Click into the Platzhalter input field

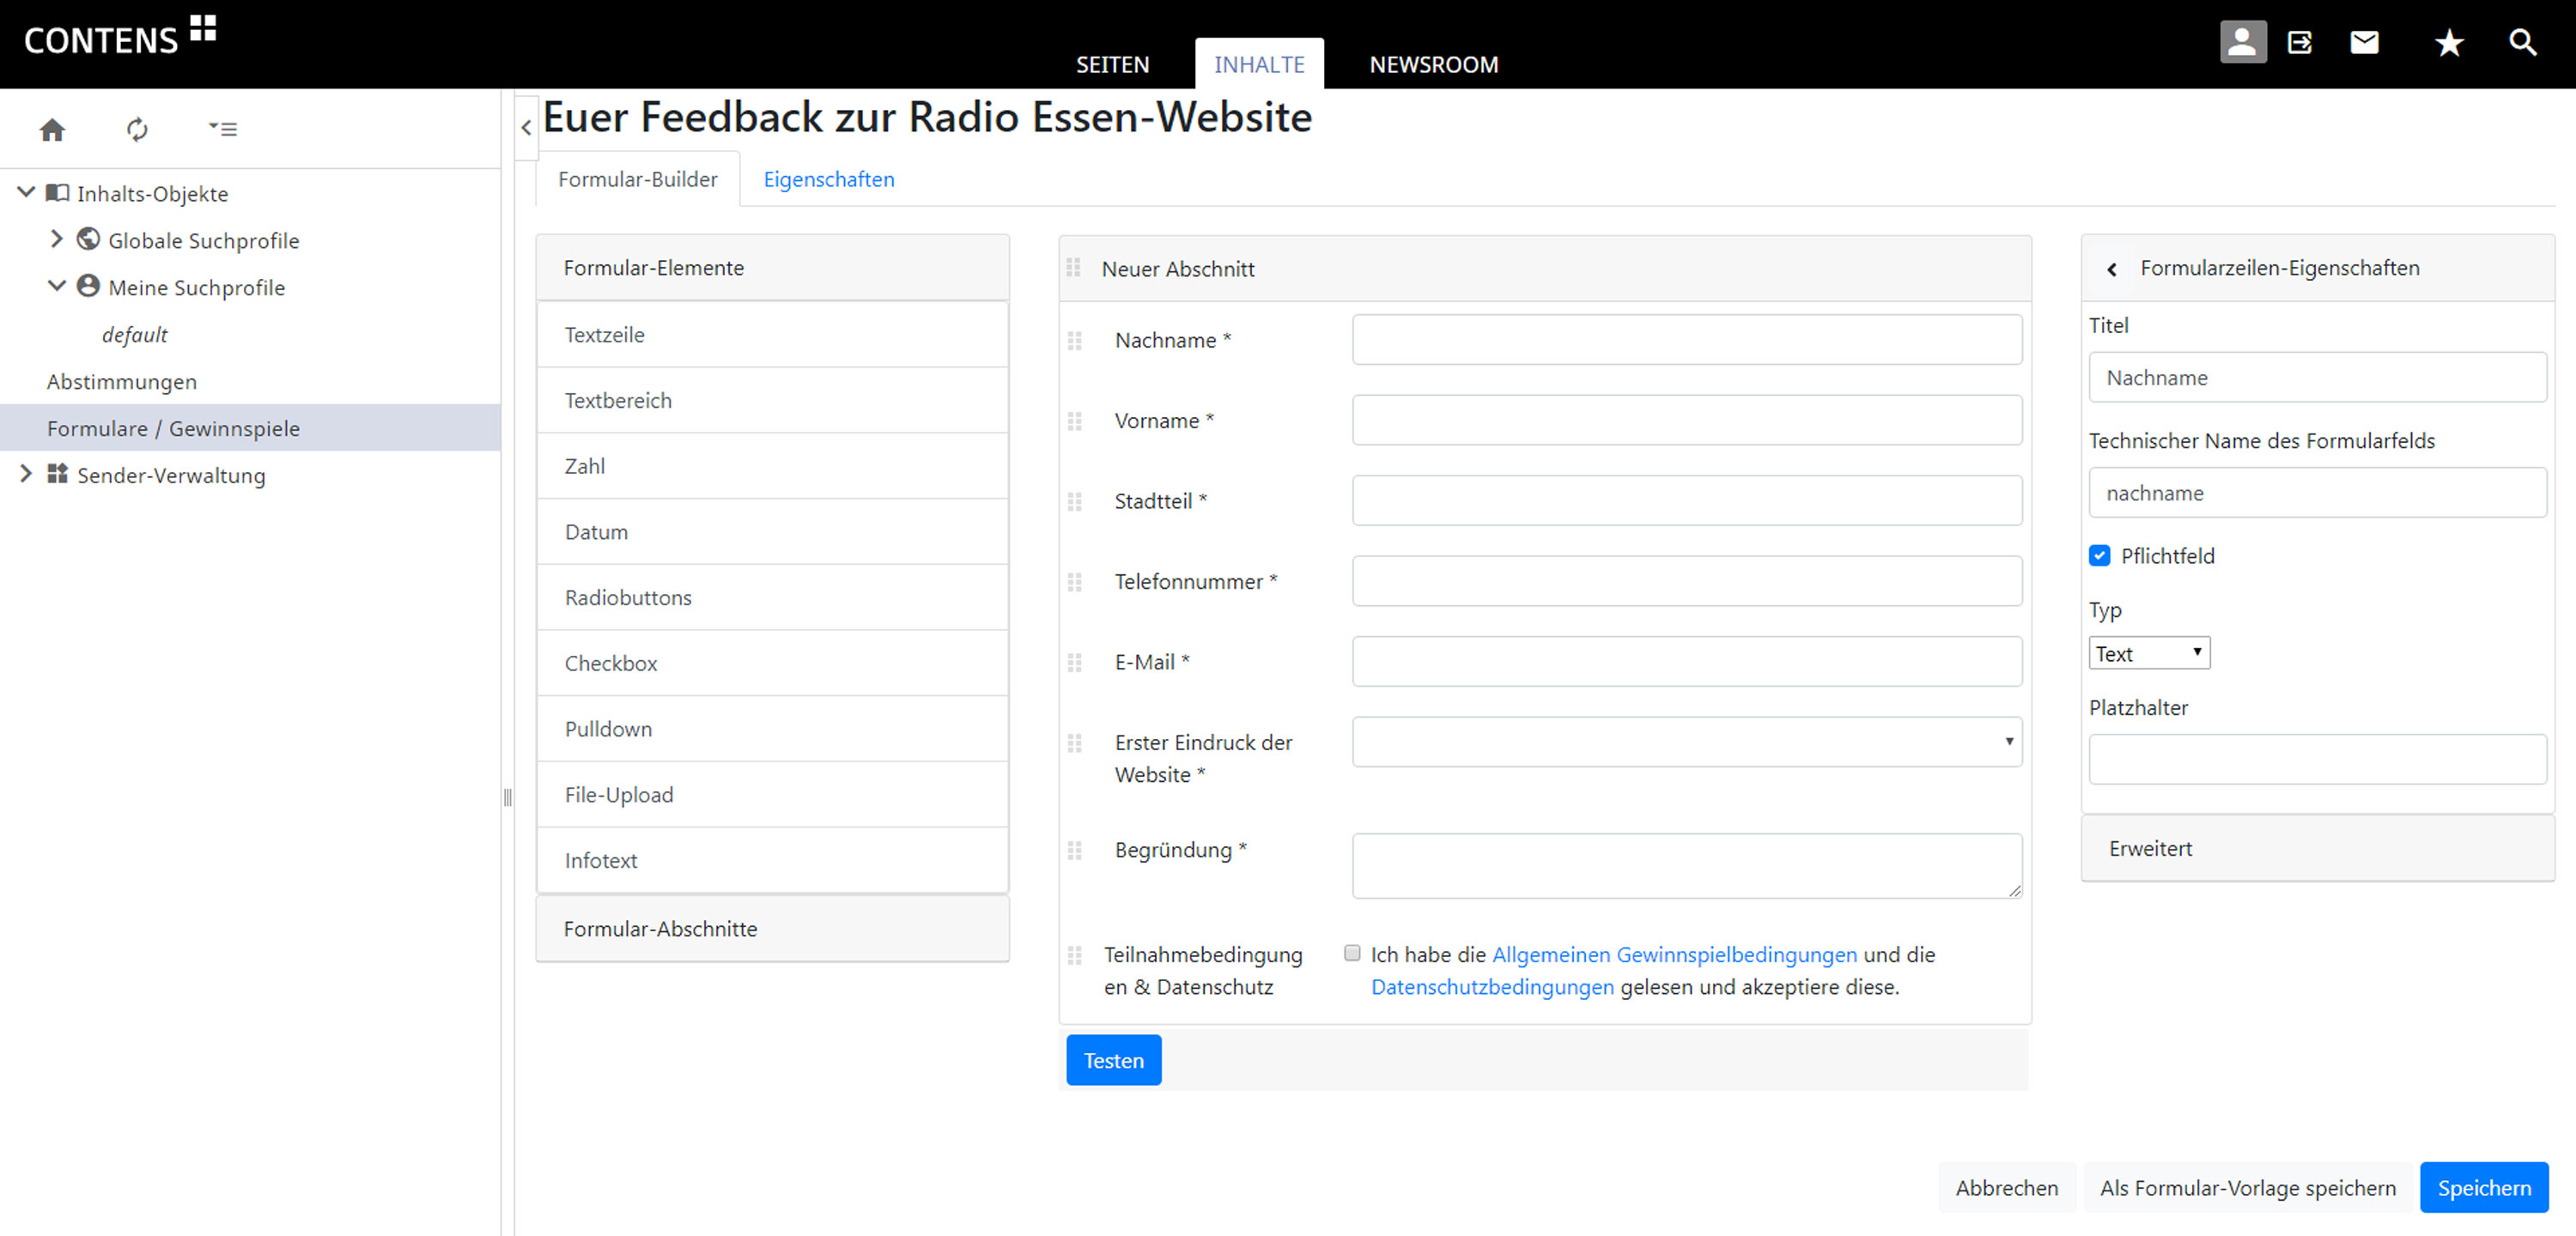2317,759
